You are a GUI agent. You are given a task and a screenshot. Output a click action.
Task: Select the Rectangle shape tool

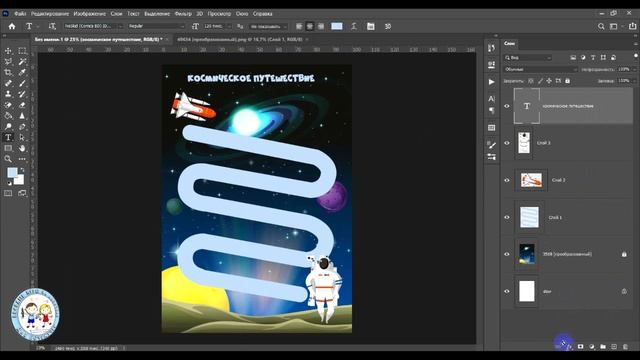click(8, 148)
